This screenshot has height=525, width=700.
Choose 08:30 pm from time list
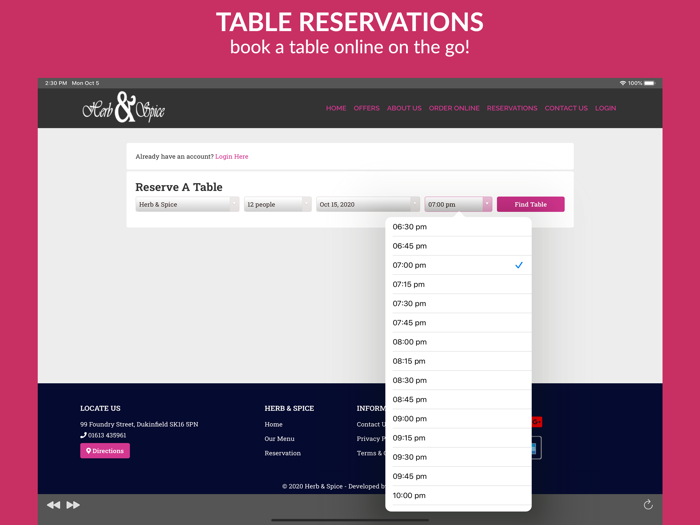[x=458, y=380]
